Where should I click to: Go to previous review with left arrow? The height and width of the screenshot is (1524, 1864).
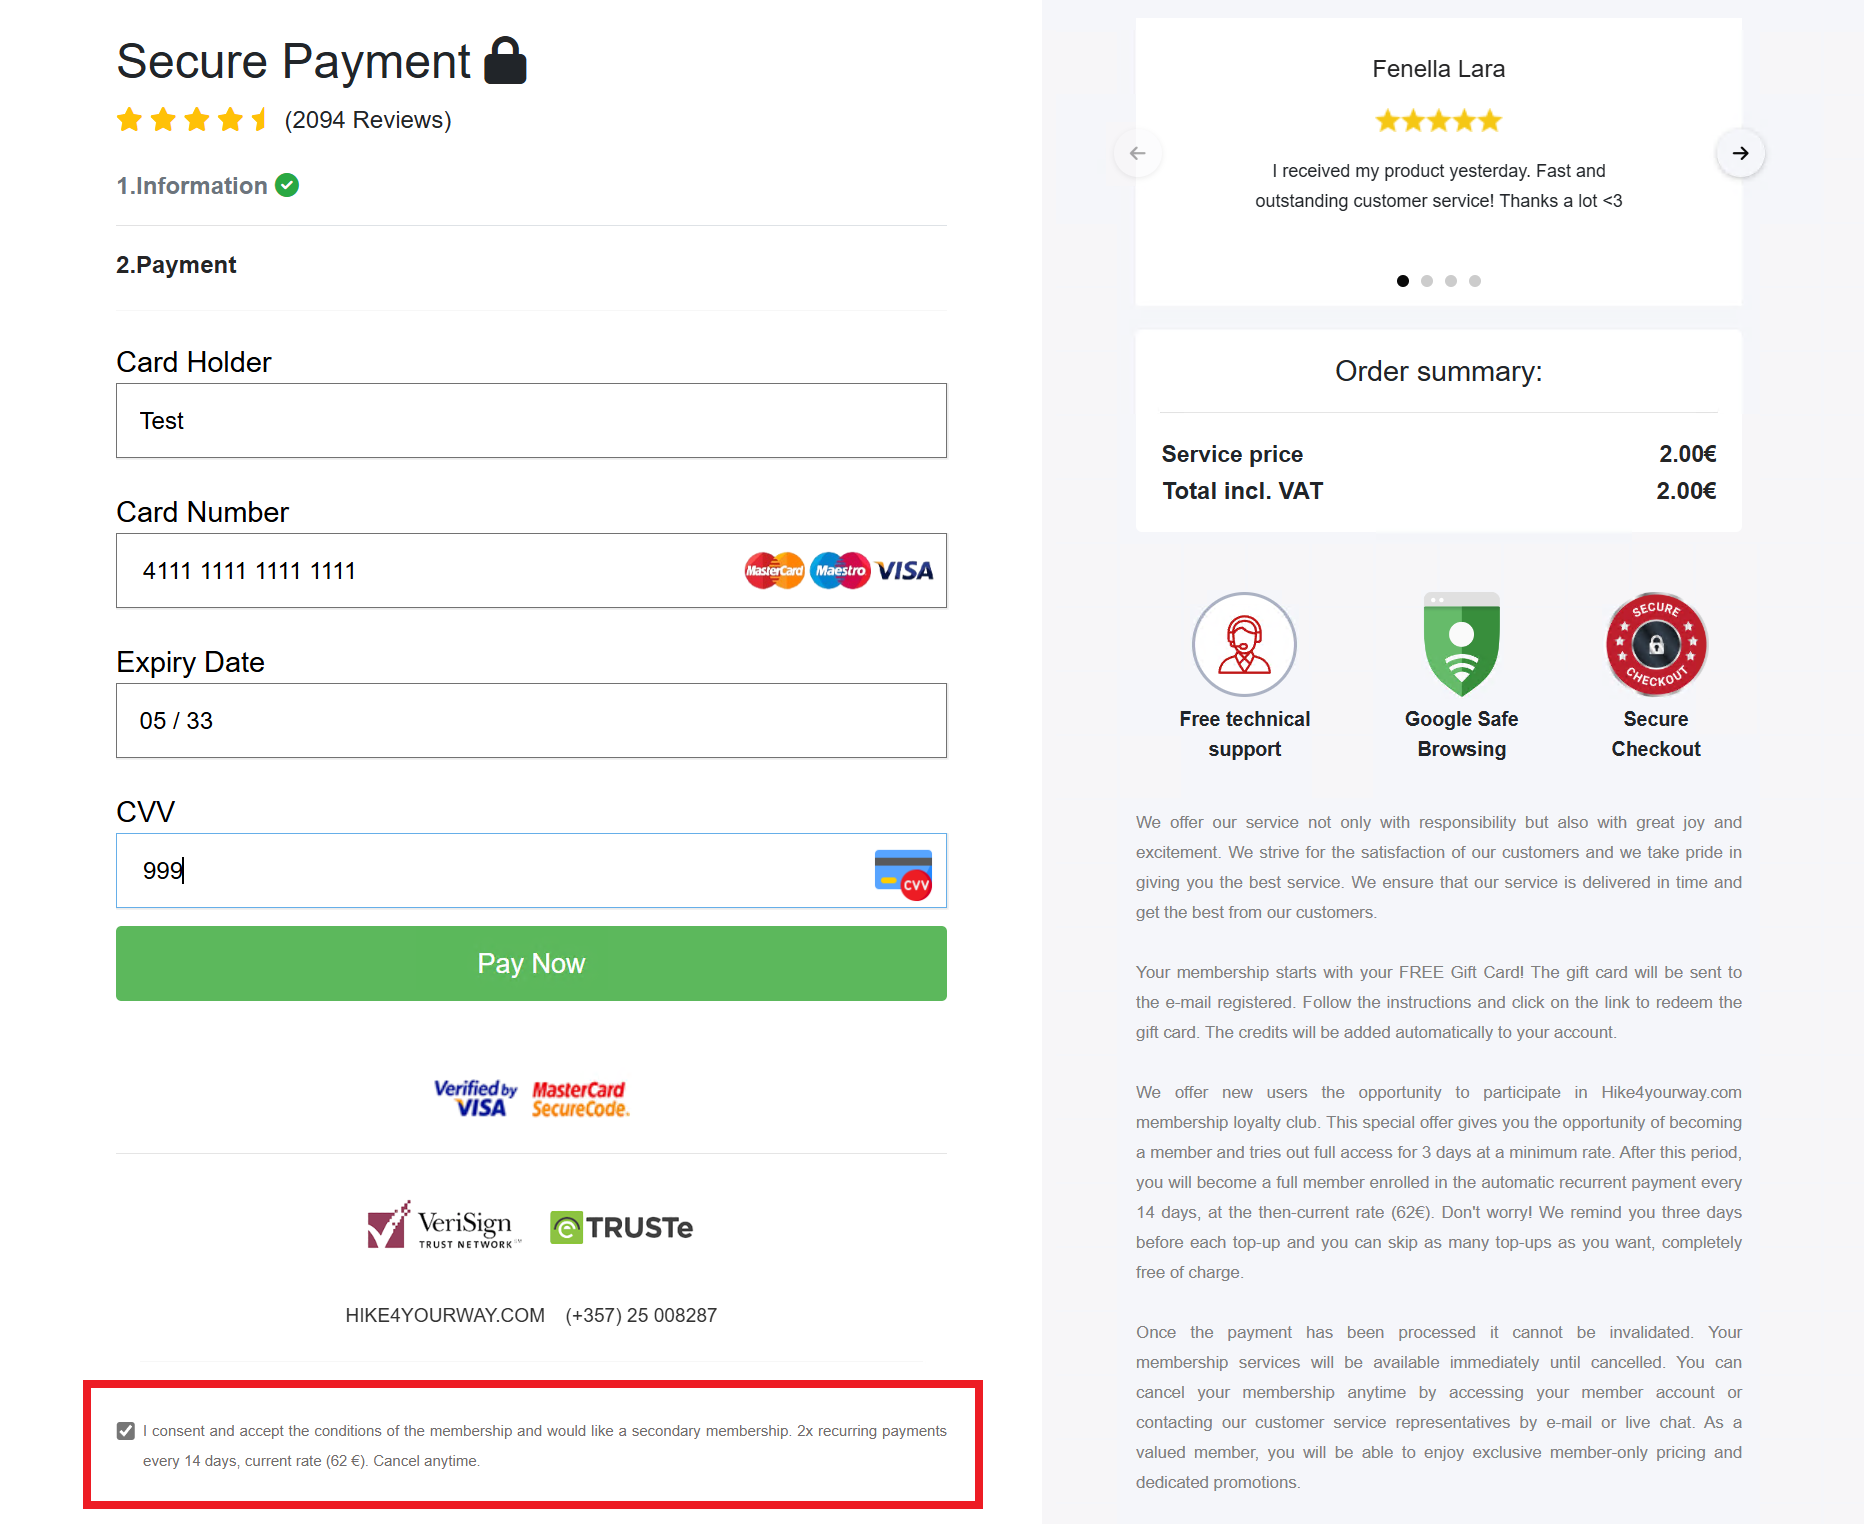[1138, 153]
